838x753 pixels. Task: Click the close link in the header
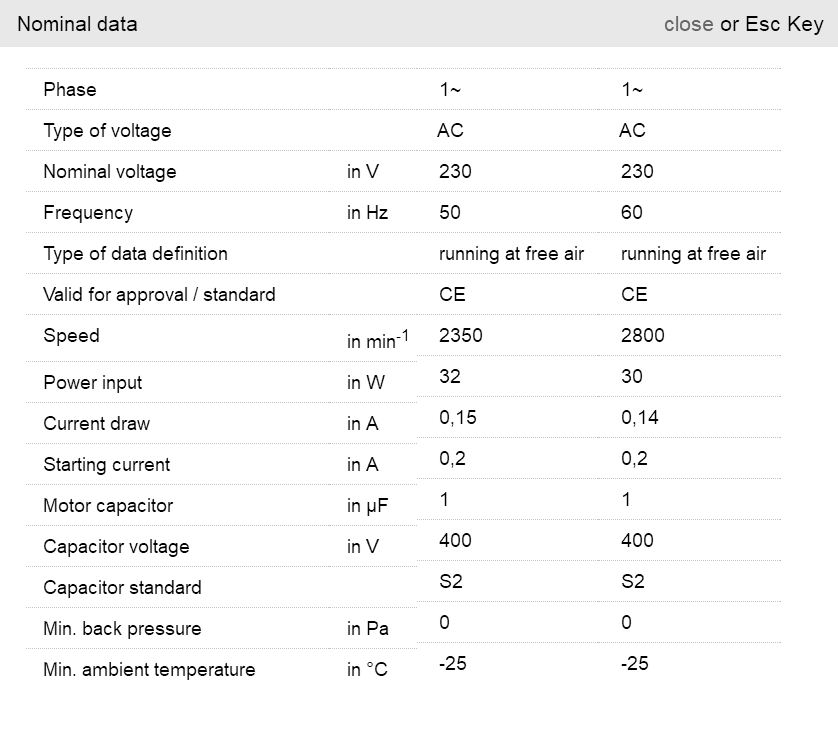pos(688,24)
